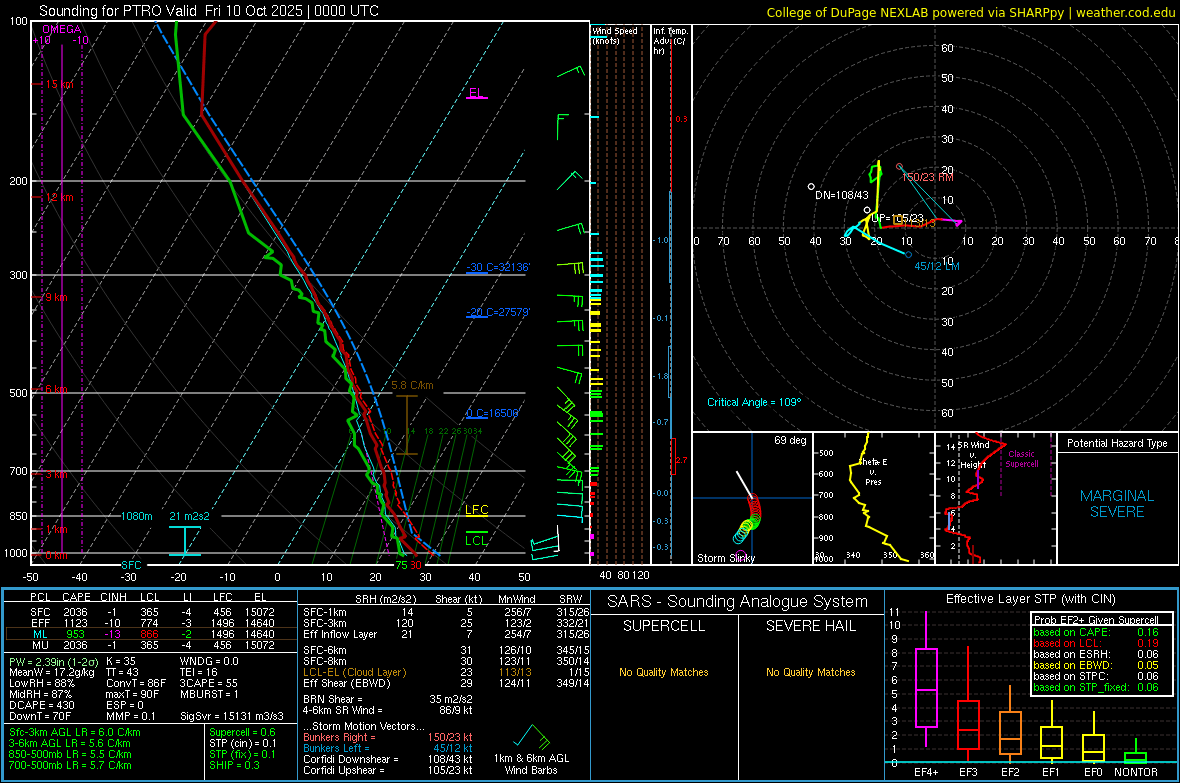This screenshot has width=1180, height=783.
Task: Click the '5.8 C/km' lapse rate label
Action: tap(412, 385)
